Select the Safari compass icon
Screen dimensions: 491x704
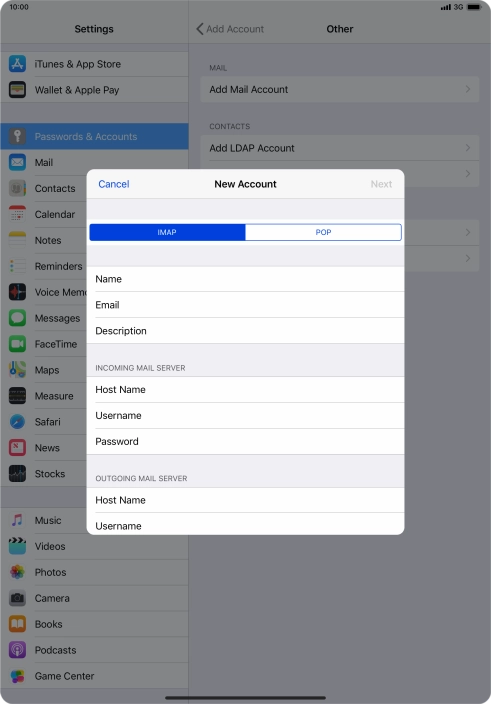coord(17,422)
